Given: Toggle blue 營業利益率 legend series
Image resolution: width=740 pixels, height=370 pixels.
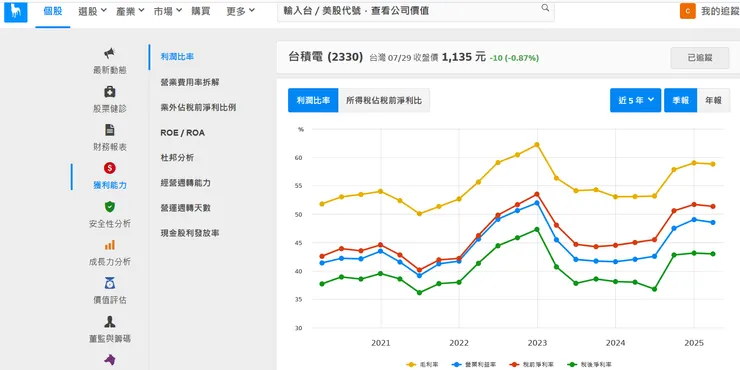Looking at the screenshot, I should pyautogui.click(x=474, y=364).
